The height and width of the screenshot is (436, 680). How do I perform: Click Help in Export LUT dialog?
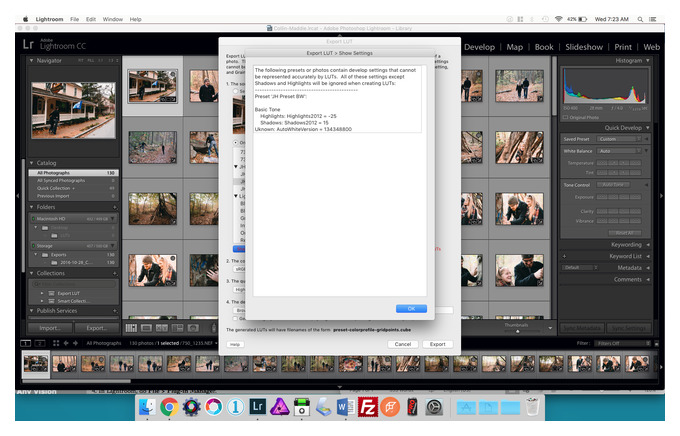pos(235,344)
